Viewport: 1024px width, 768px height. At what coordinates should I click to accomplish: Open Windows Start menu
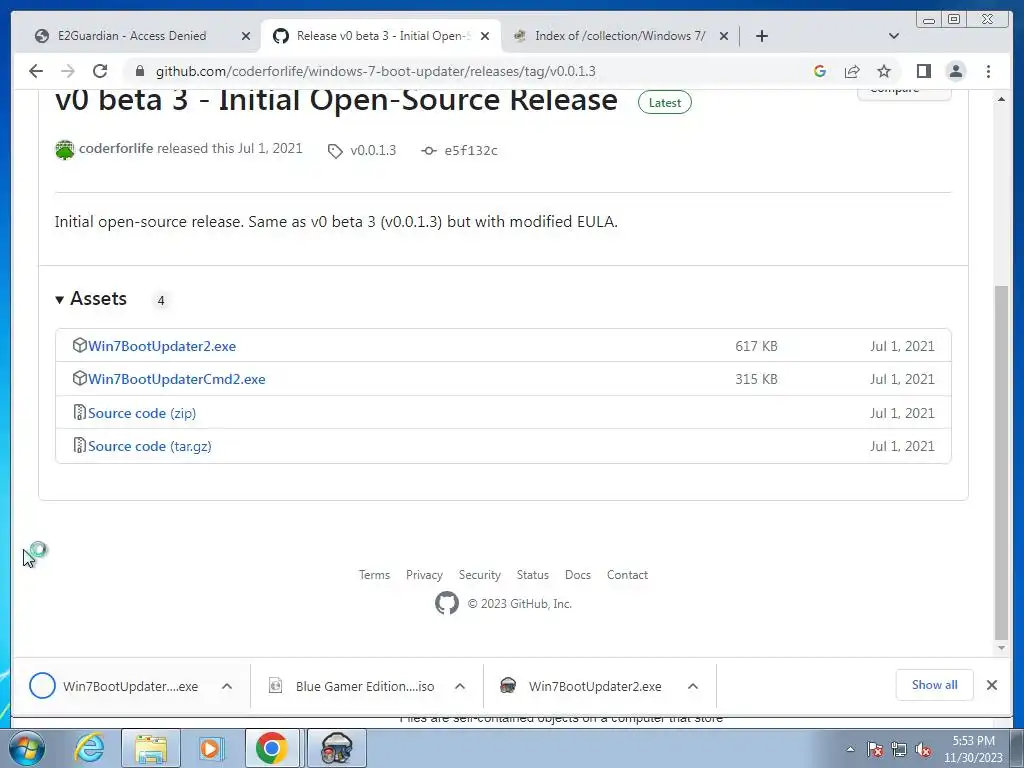coord(27,748)
